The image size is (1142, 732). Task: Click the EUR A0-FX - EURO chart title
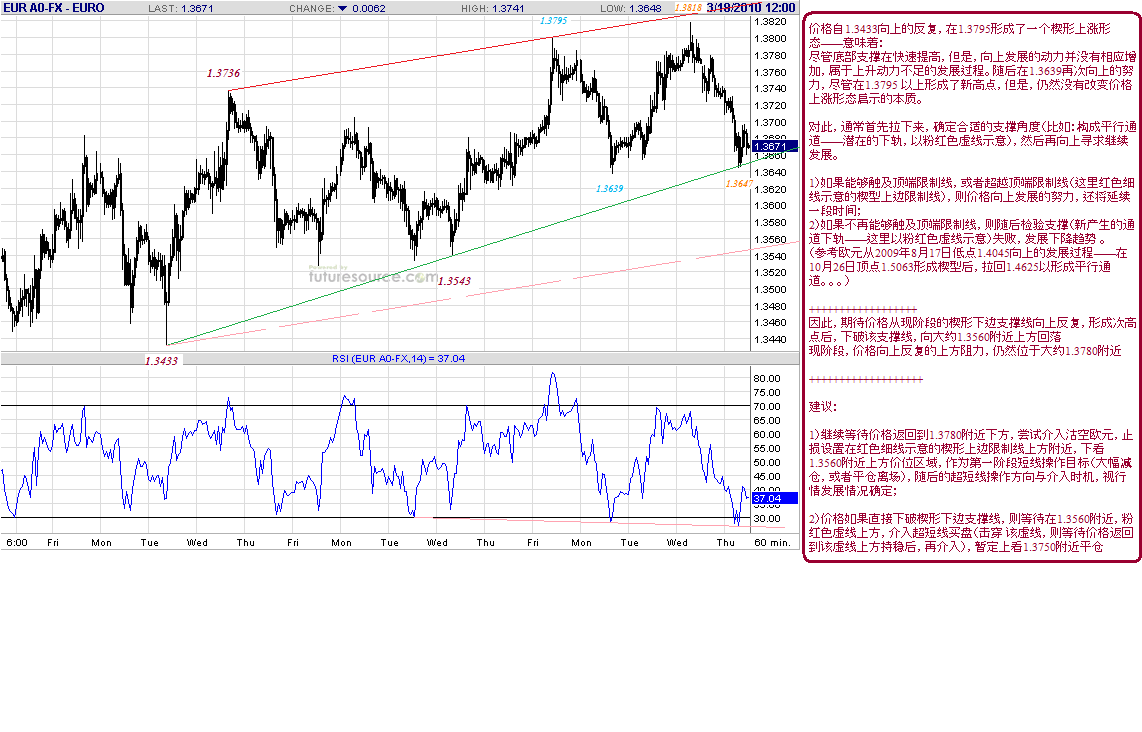[54, 8]
